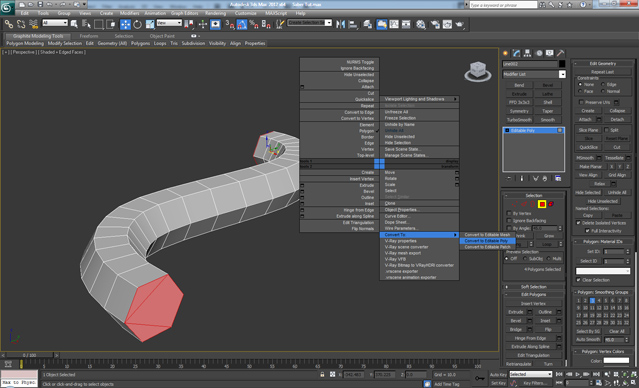Viewport: 639px width, 388px height.
Task: Open the Modifier List dropdown
Action: 534,74
